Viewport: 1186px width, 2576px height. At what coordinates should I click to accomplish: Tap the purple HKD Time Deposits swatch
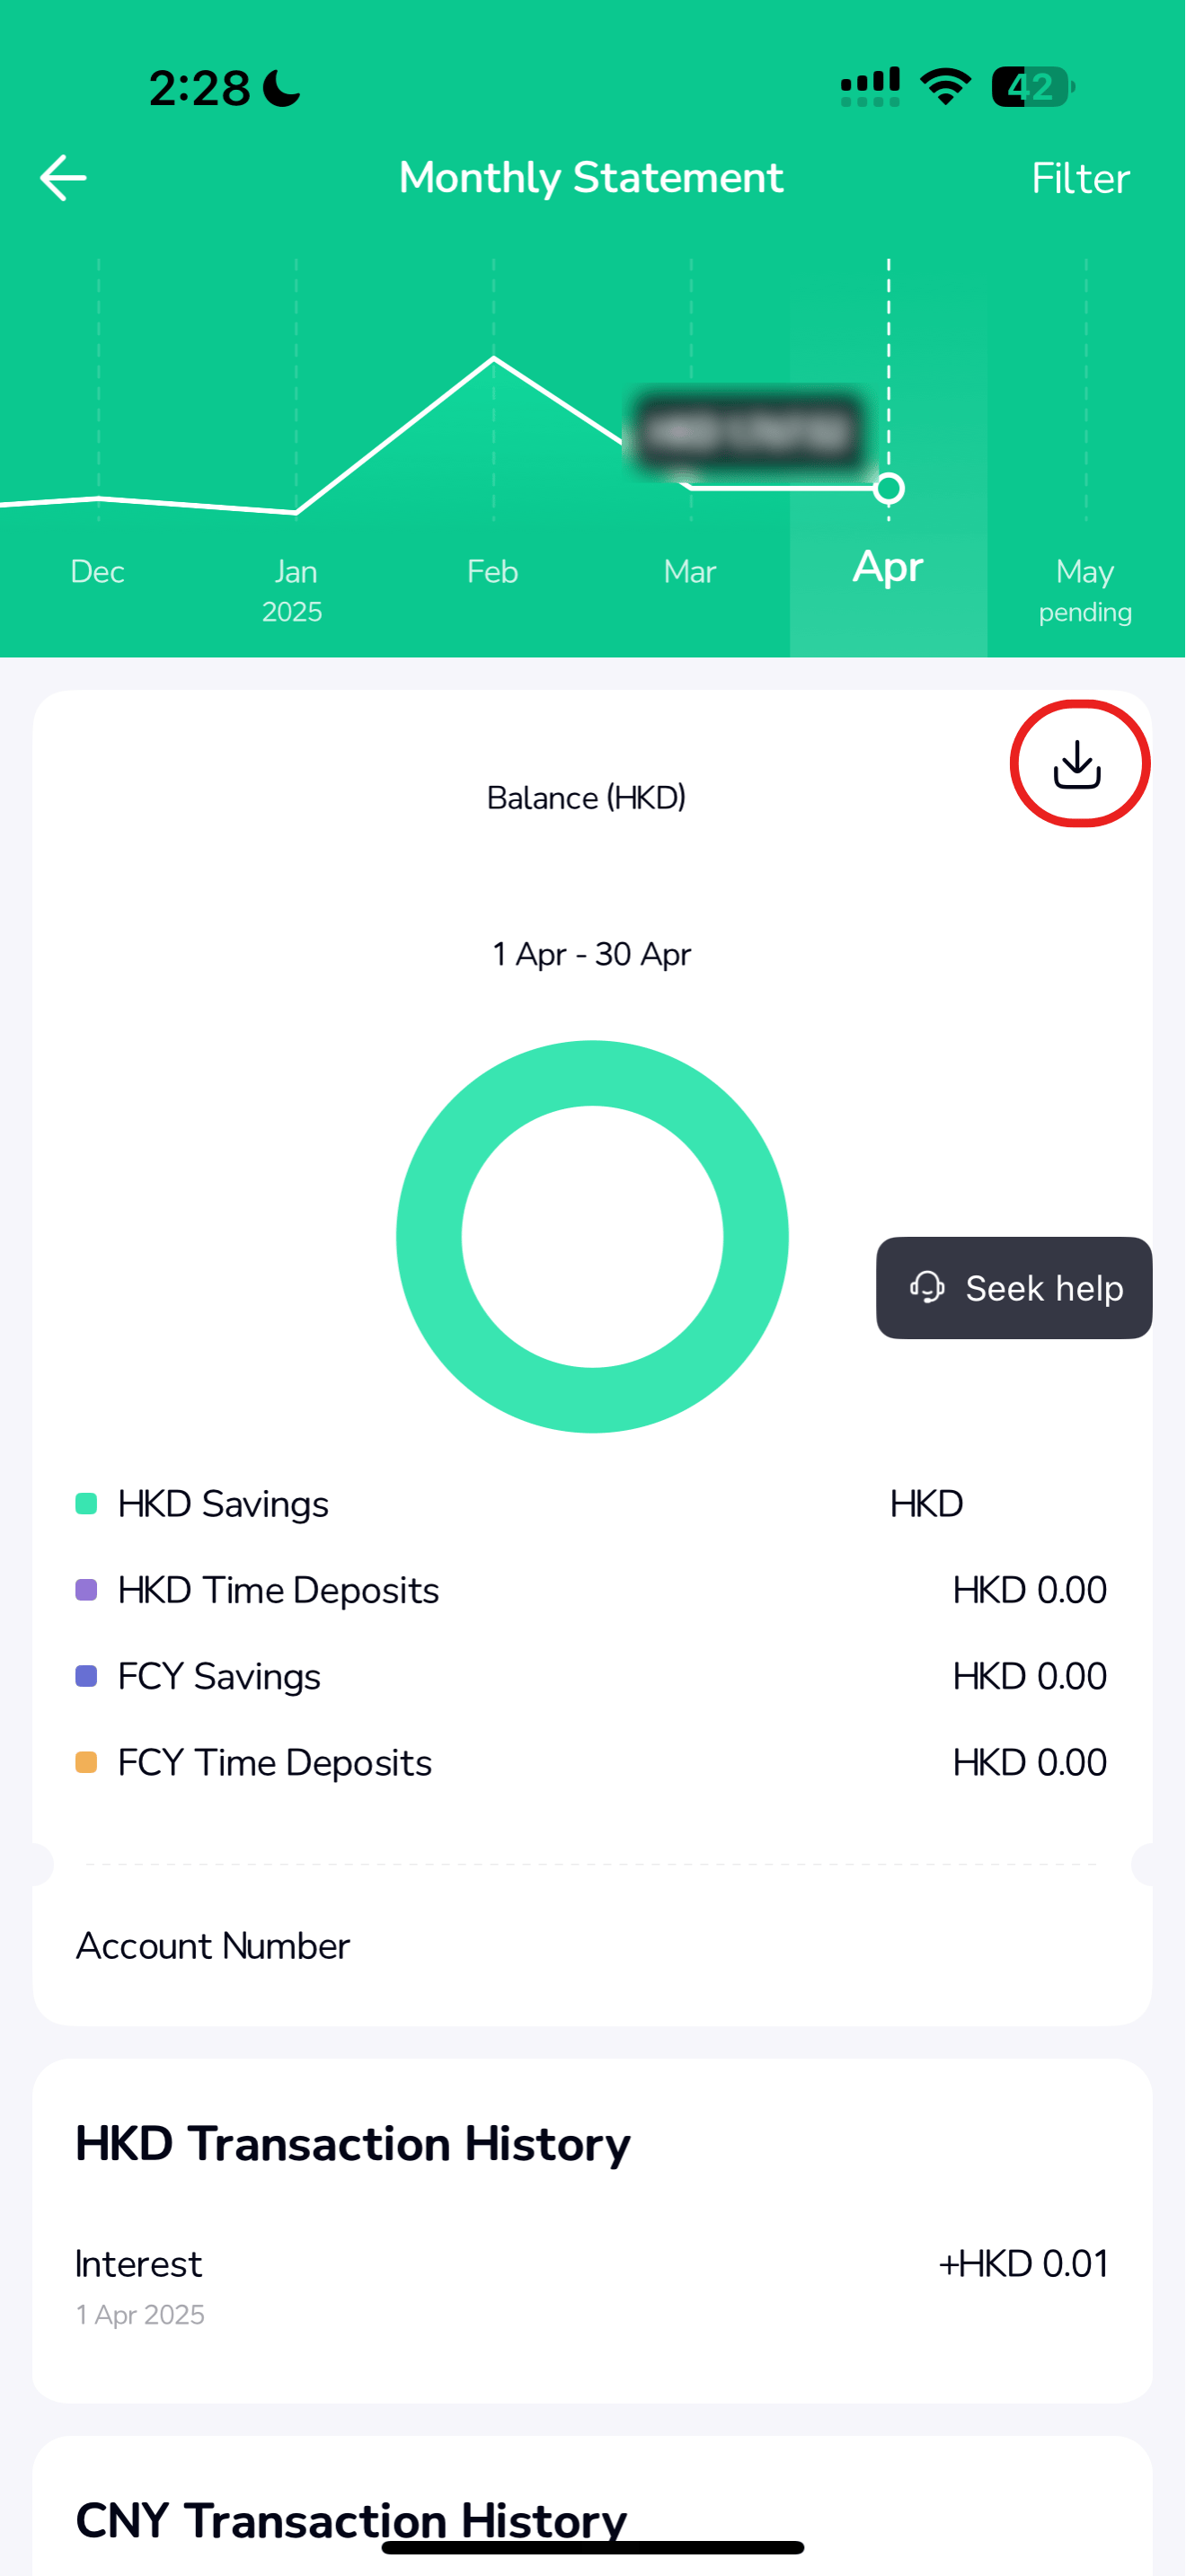[87, 1590]
